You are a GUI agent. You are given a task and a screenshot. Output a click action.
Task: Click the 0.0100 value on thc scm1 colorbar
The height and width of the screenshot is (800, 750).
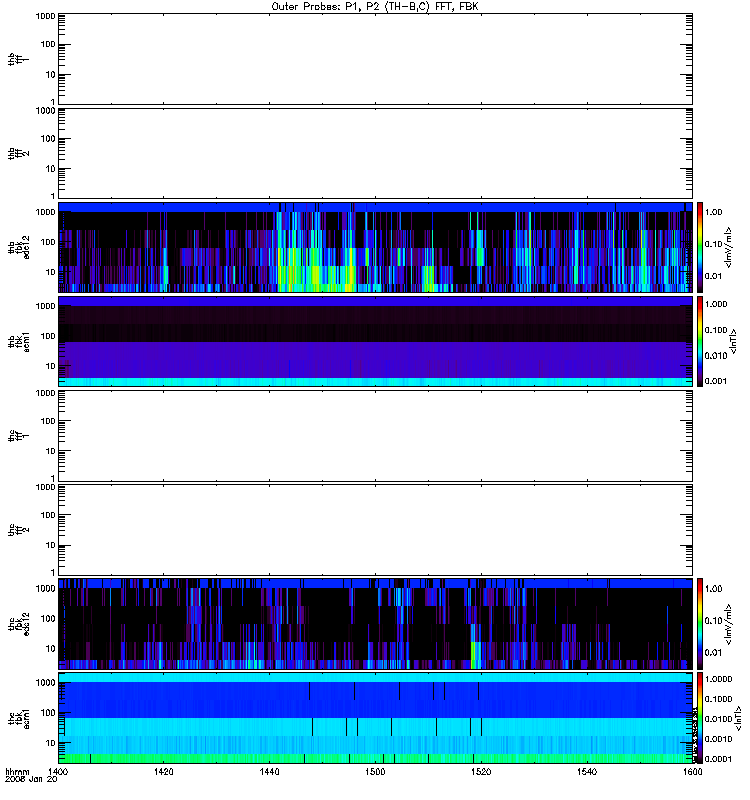click(x=718, y=719)
